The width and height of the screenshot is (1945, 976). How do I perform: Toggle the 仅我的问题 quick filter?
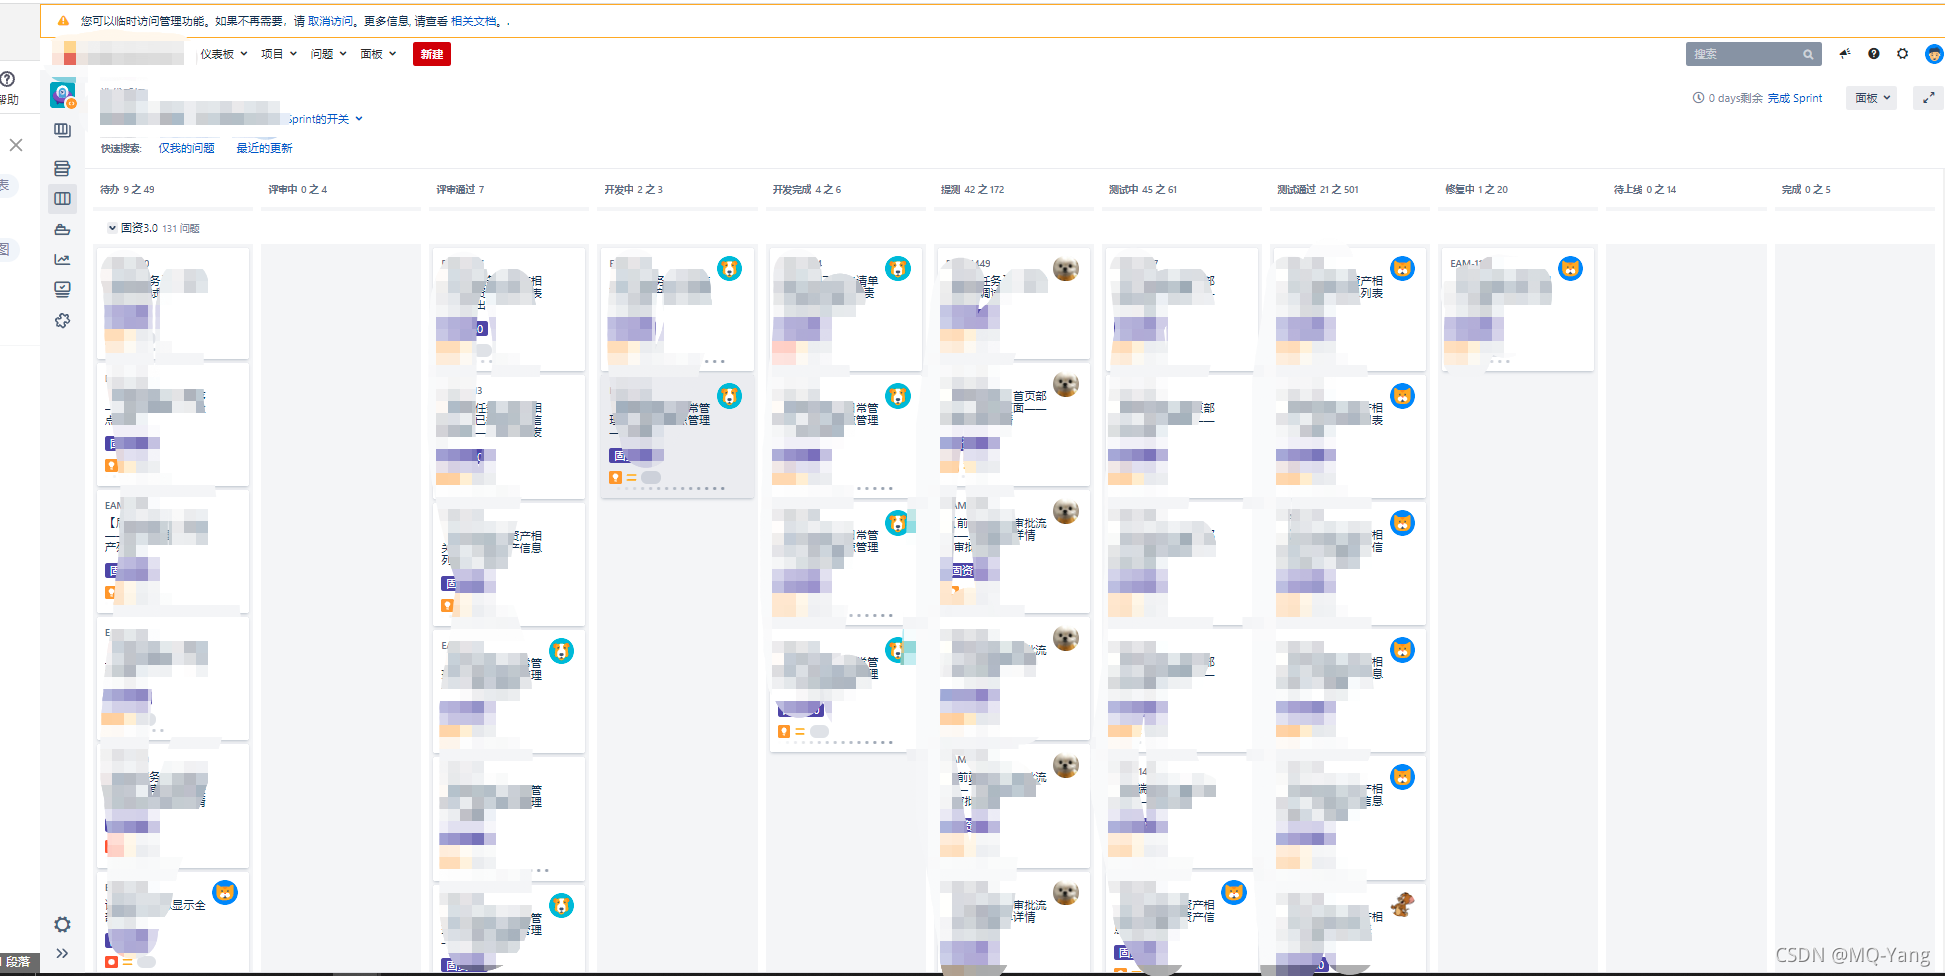(x=187, y=148)
